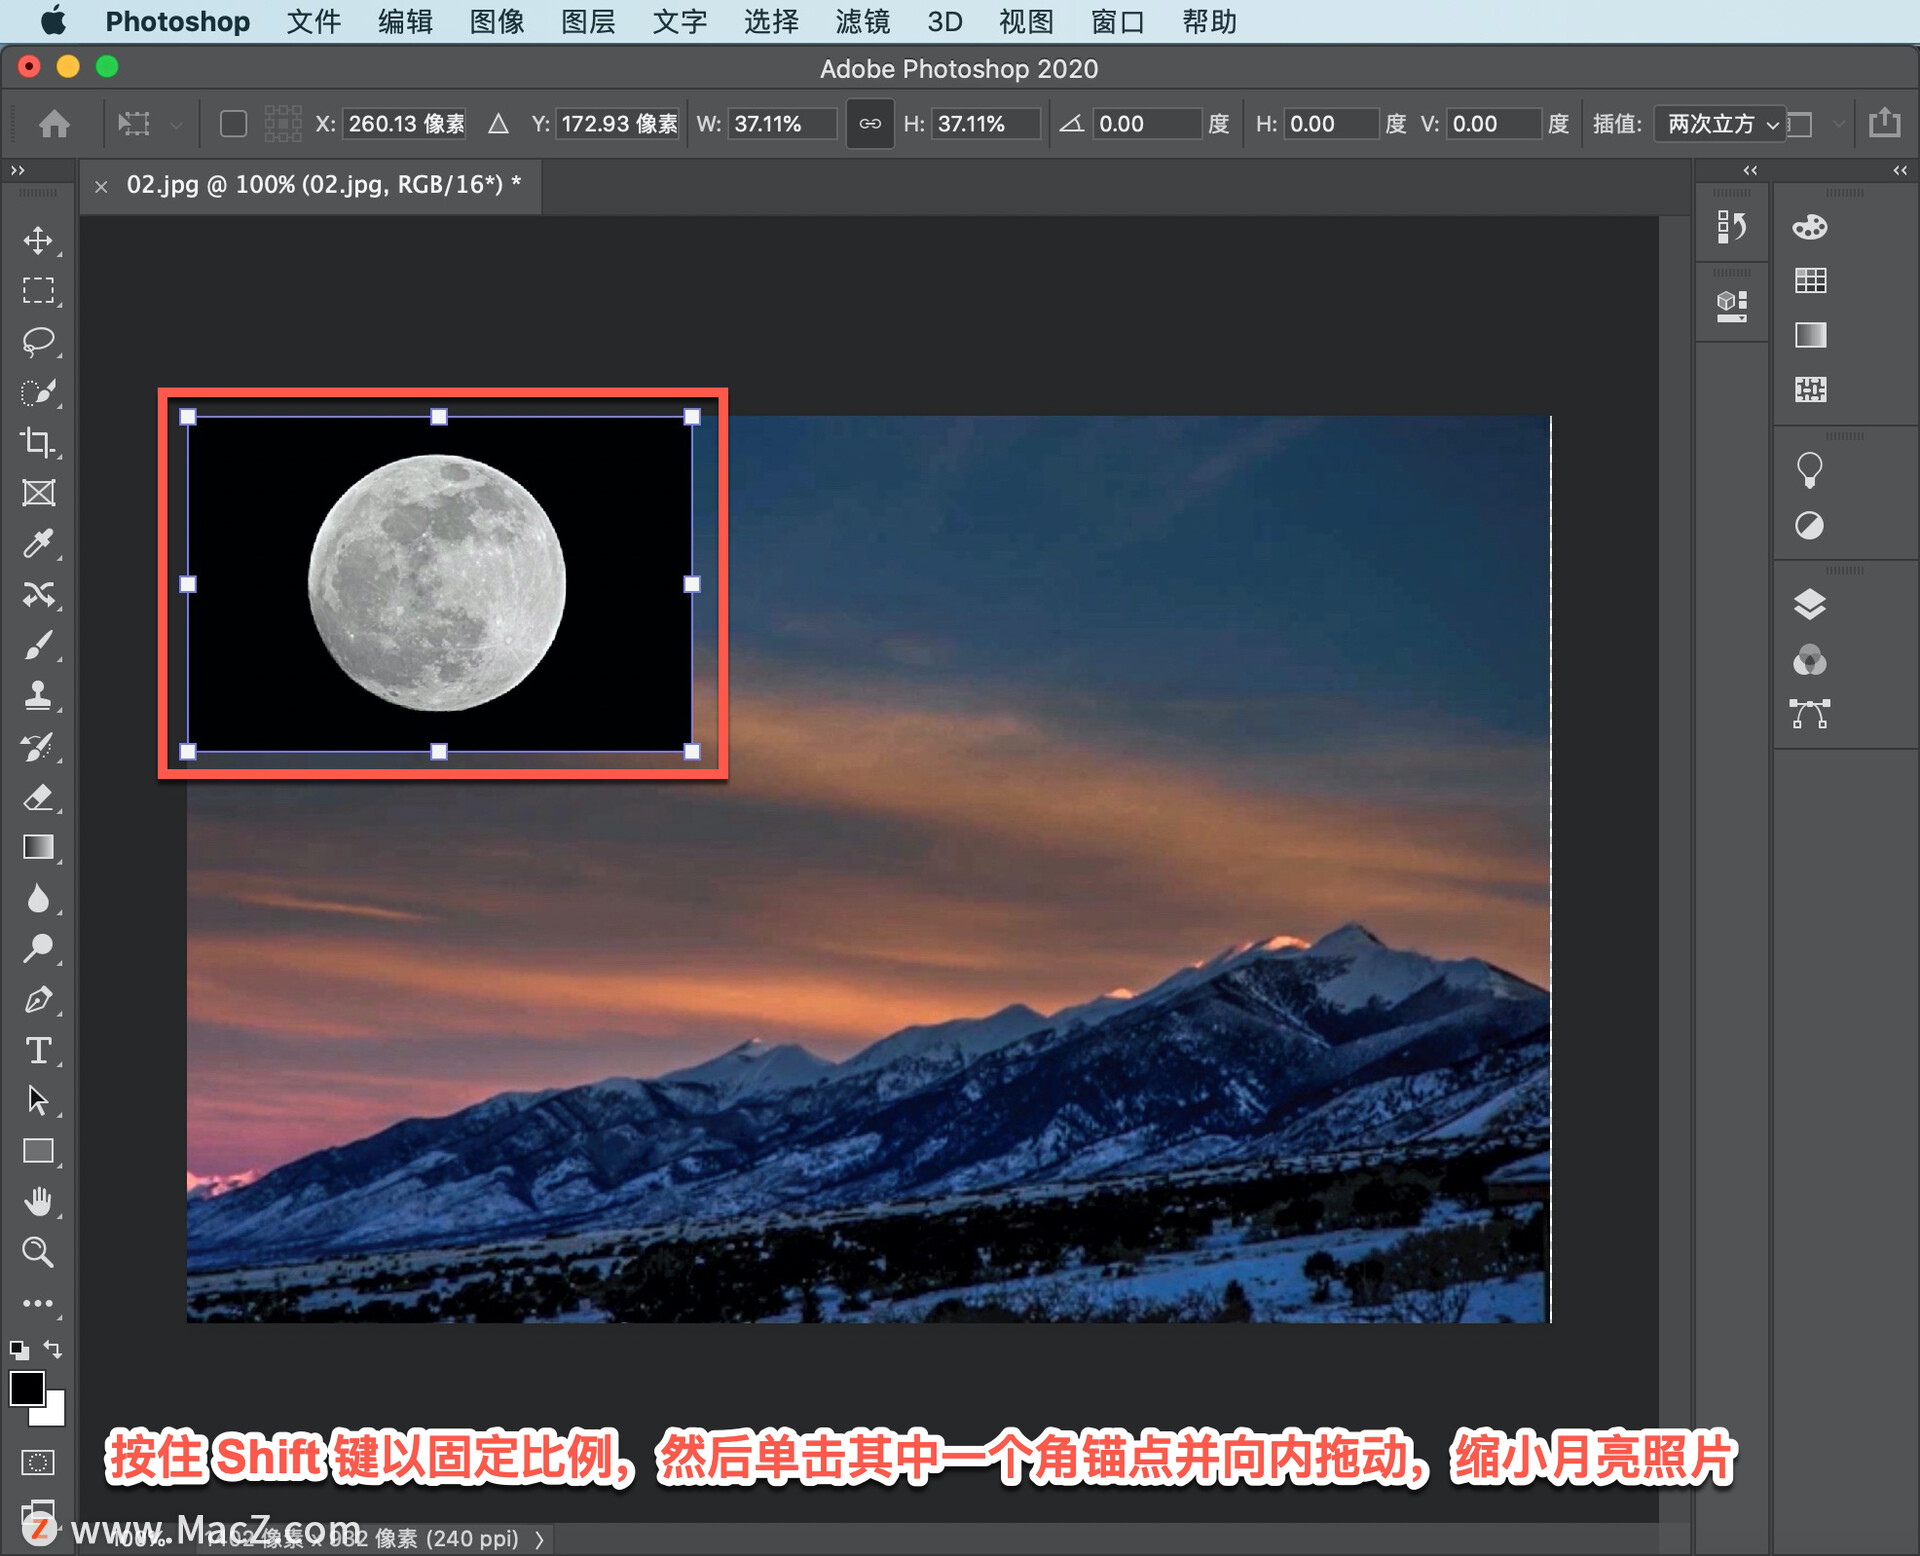
Task: Expand status bar info arrow
Action: pos(540,1539)
